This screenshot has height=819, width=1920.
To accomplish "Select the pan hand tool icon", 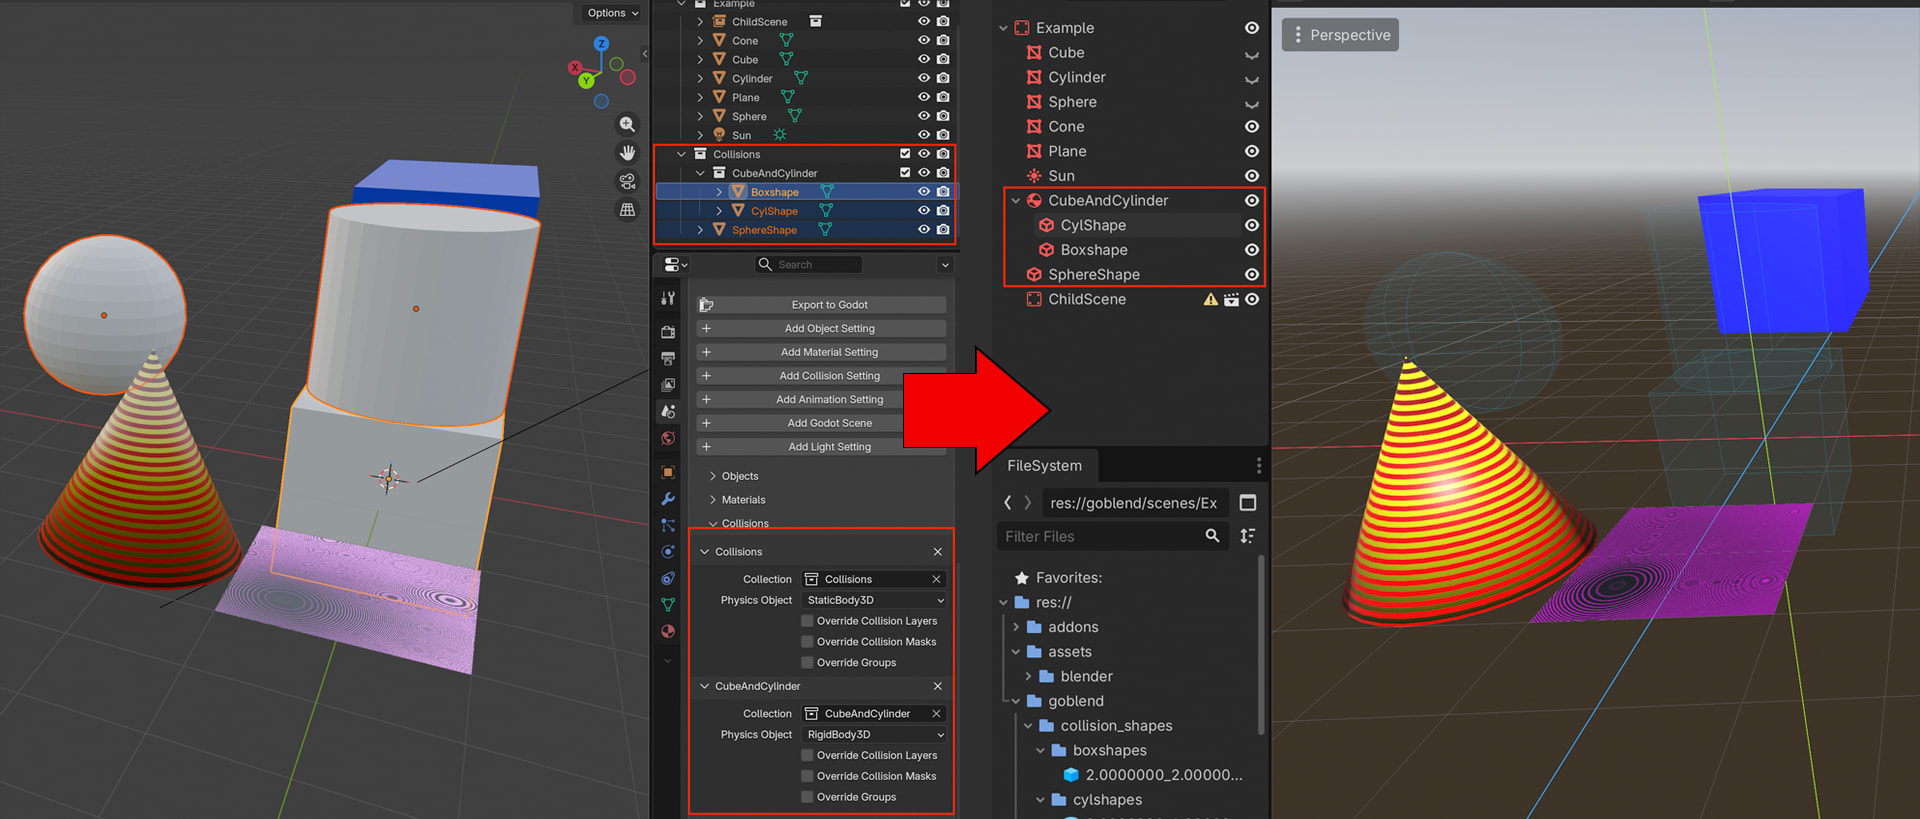I will pyautogui.click(x=627, y=153).
